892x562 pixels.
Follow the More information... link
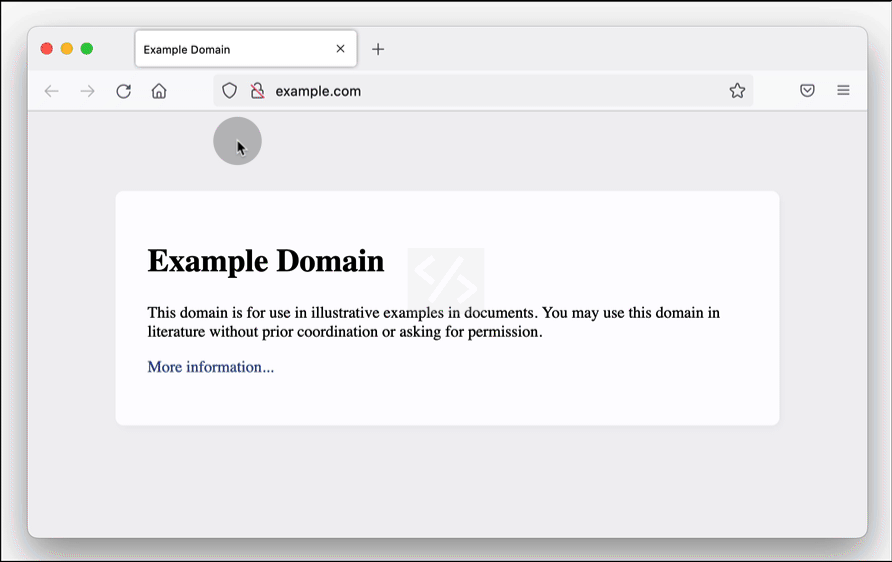[x=210, y=367]
